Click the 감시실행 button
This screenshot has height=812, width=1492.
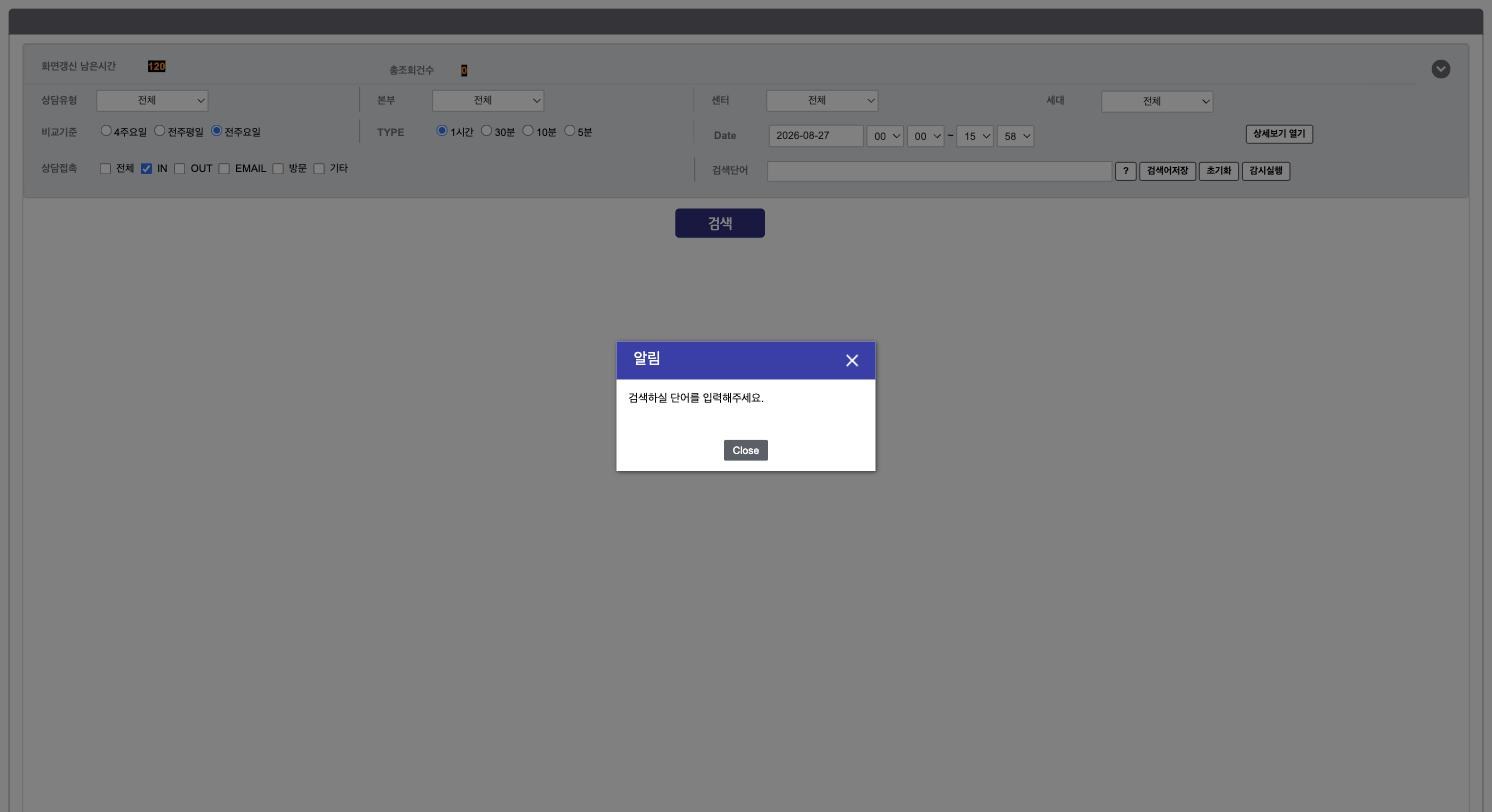pyautogui.click(x=1266, y=171)
